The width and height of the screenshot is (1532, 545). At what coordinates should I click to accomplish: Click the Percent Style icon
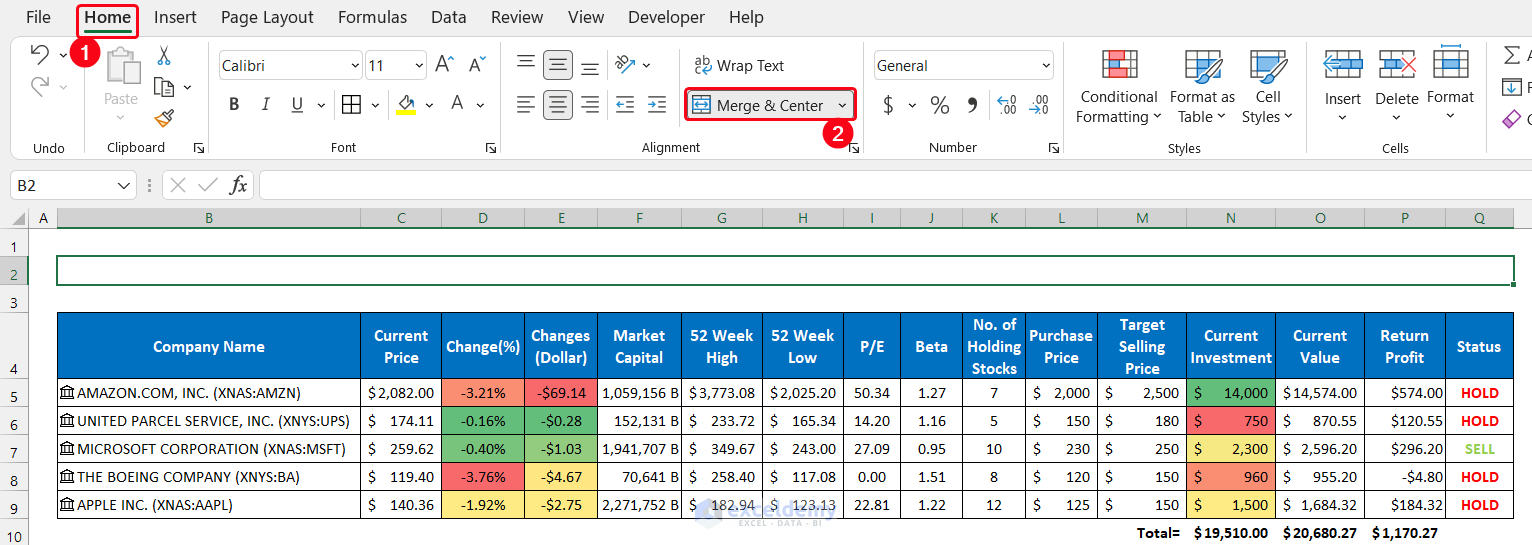pyautogui.click(x=940, y=105)
